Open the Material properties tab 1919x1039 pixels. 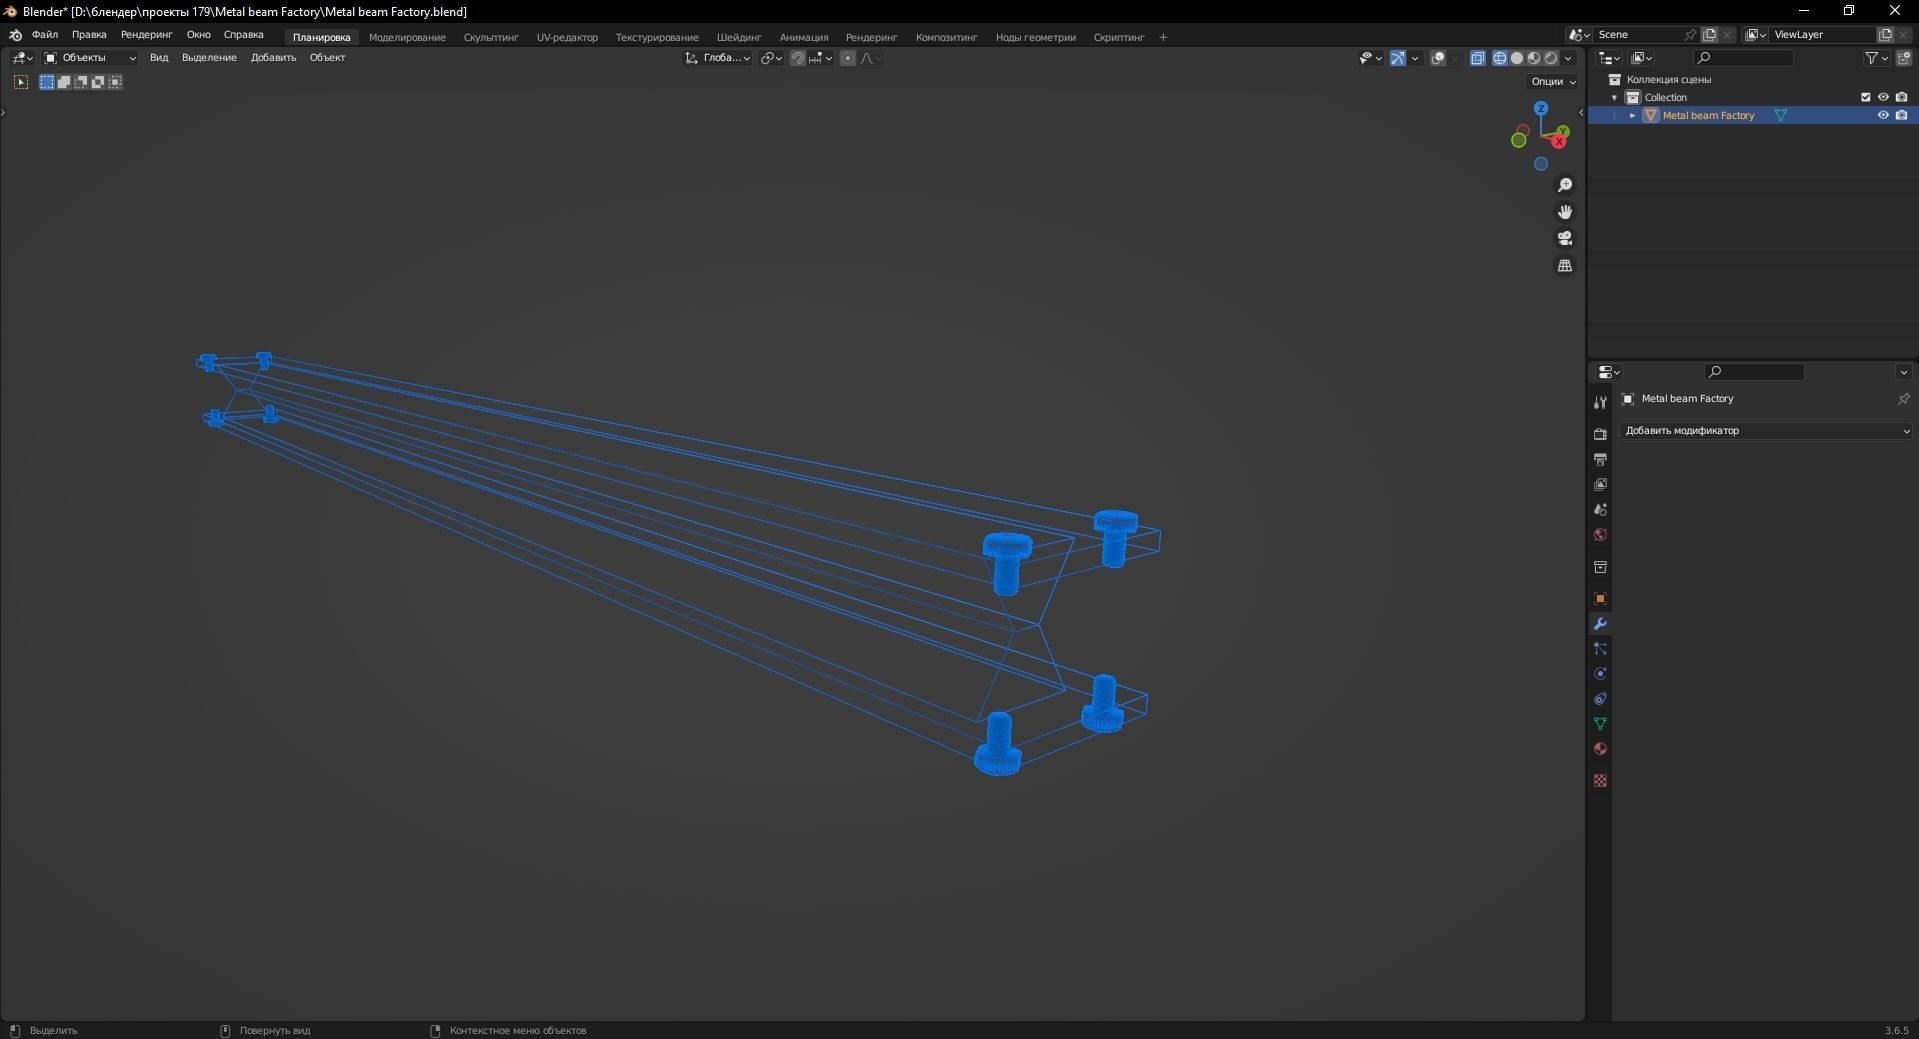[1600, 749]
